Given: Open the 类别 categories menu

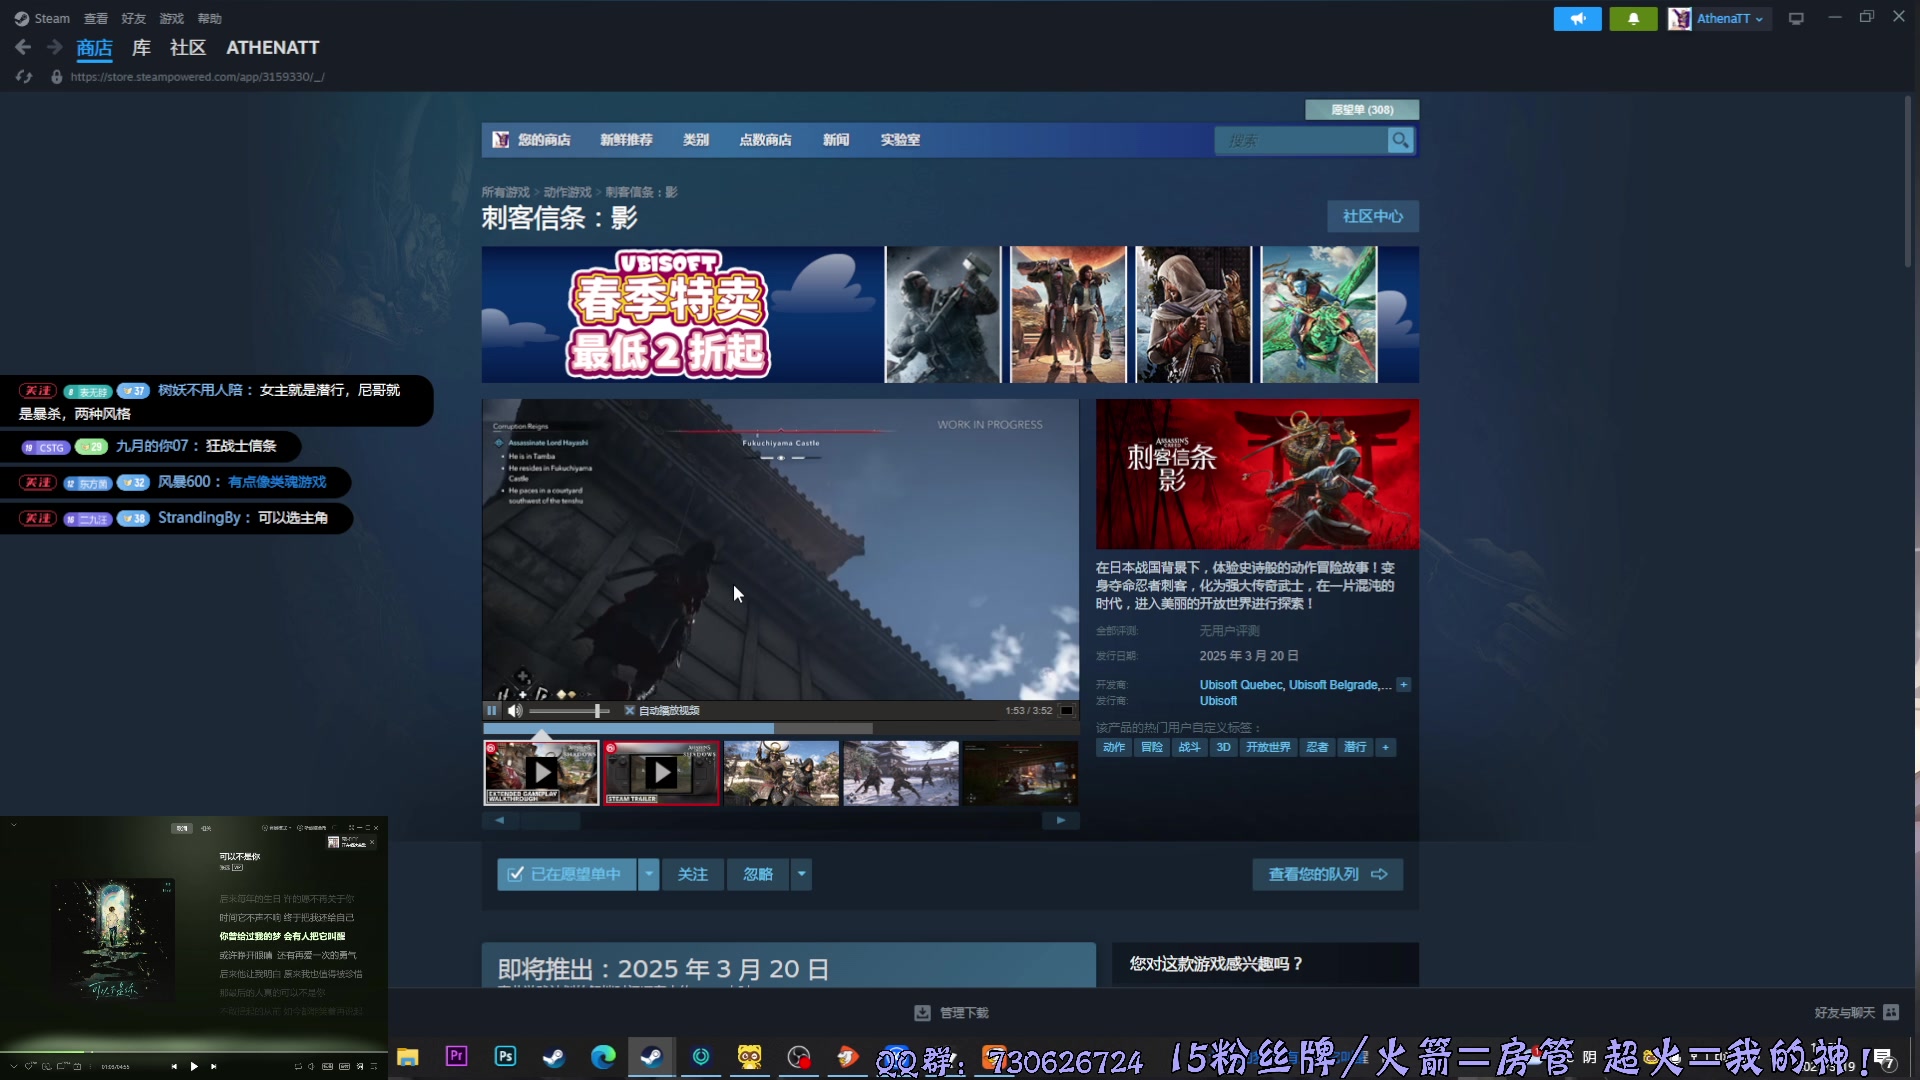Looking at the screenshot, I should tap(696, 140).
